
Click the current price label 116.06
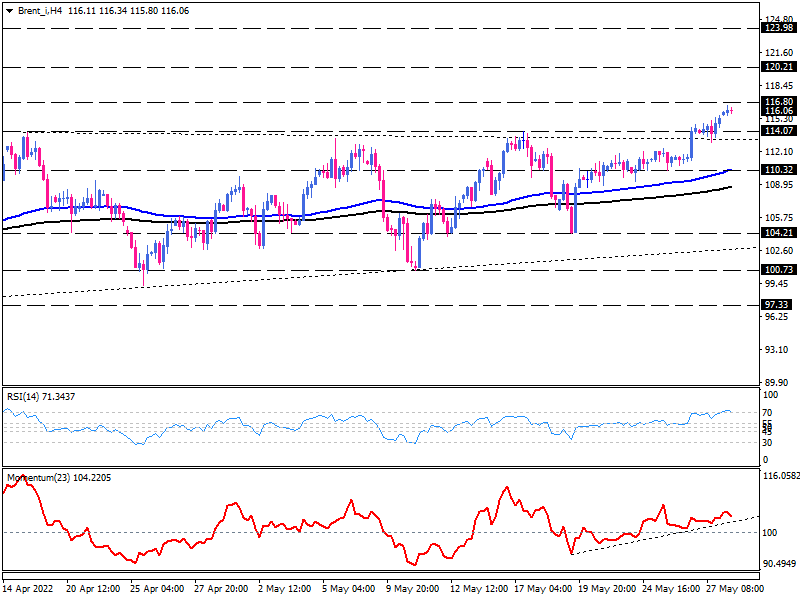pyautogui.click(x=777, y=111)
